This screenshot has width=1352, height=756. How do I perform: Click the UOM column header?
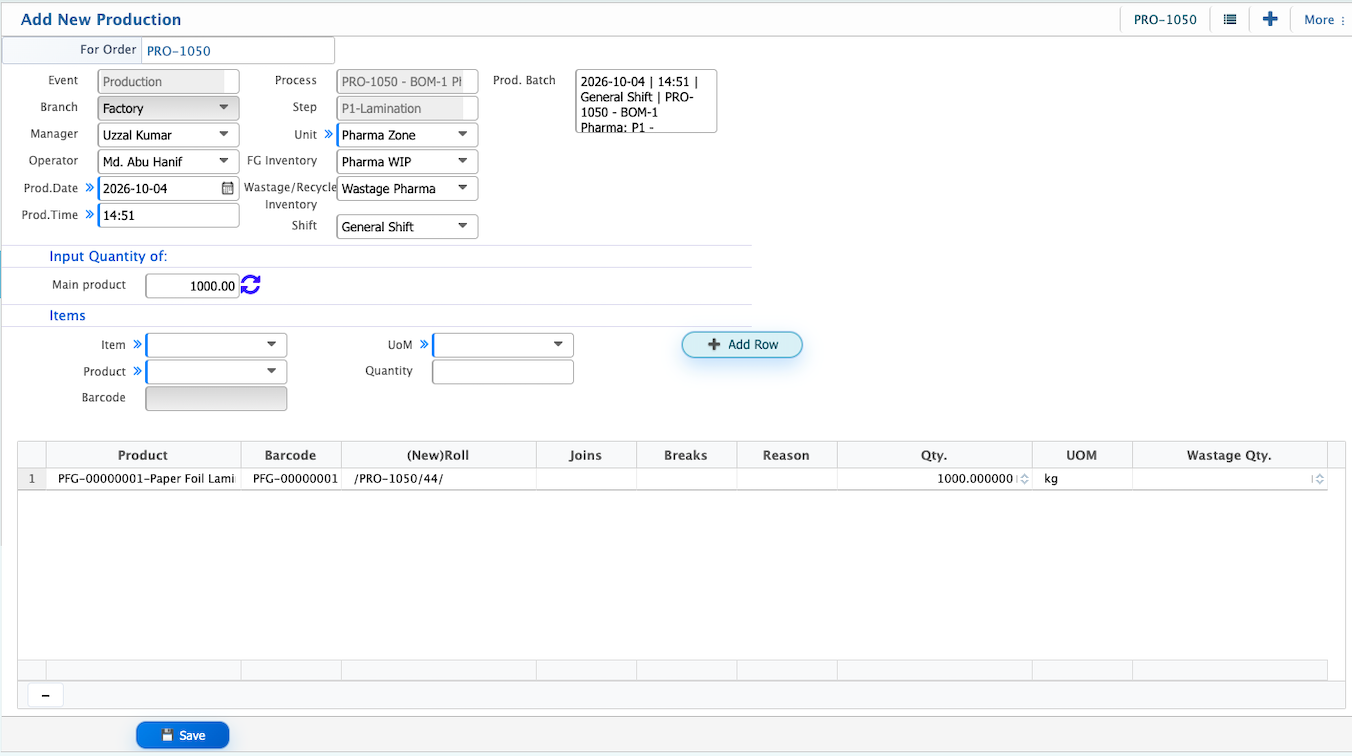1082,455
